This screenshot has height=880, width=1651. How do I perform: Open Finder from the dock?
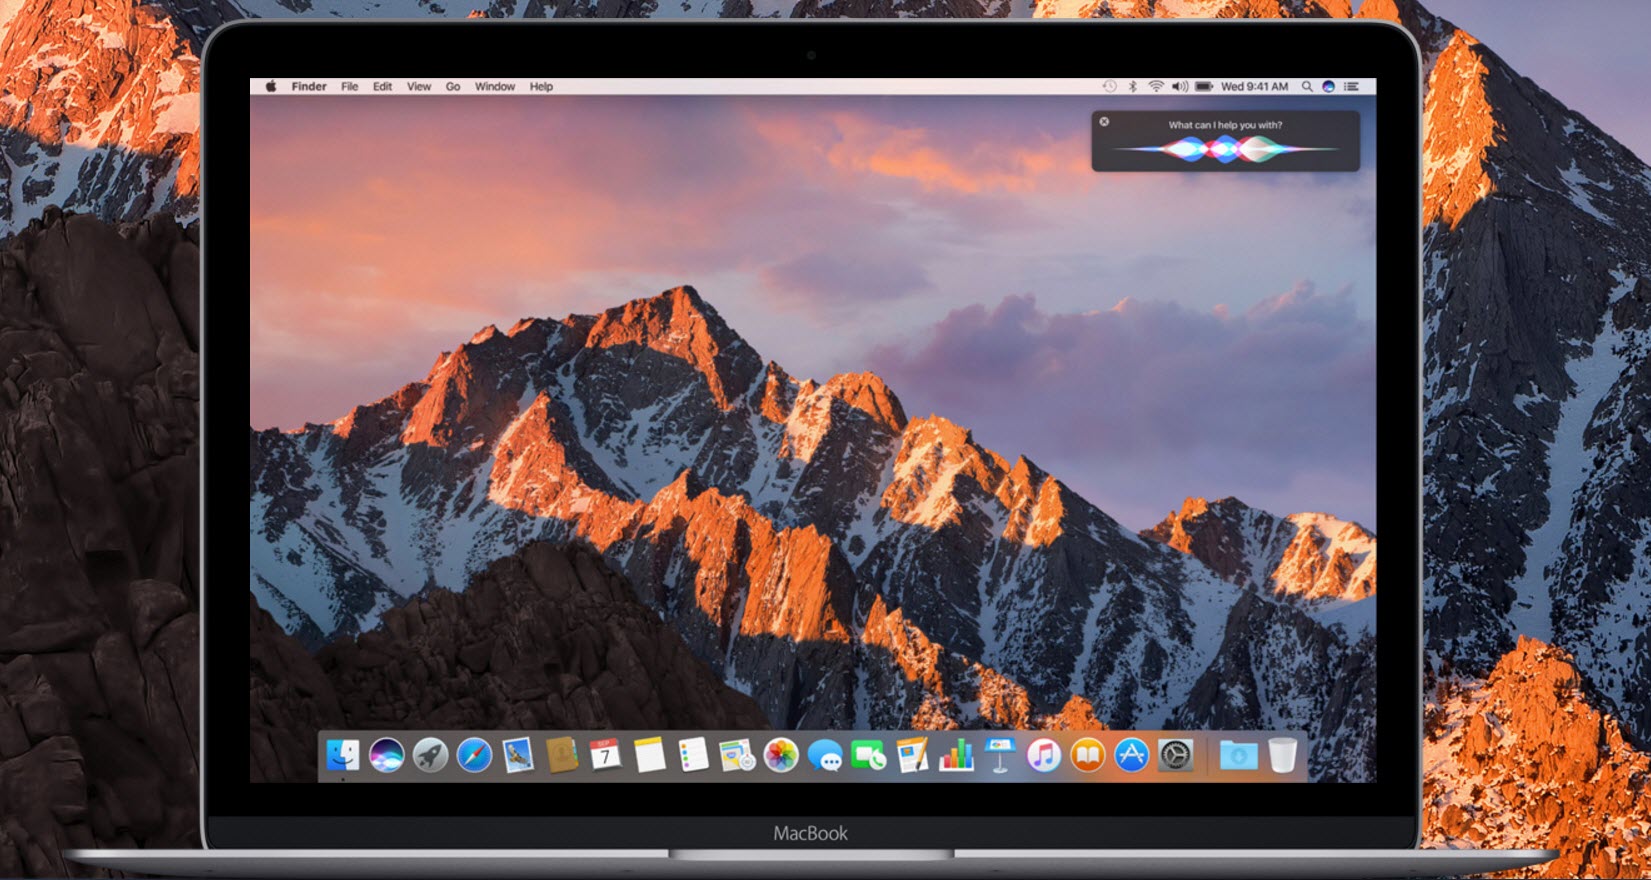coord(343,755)
